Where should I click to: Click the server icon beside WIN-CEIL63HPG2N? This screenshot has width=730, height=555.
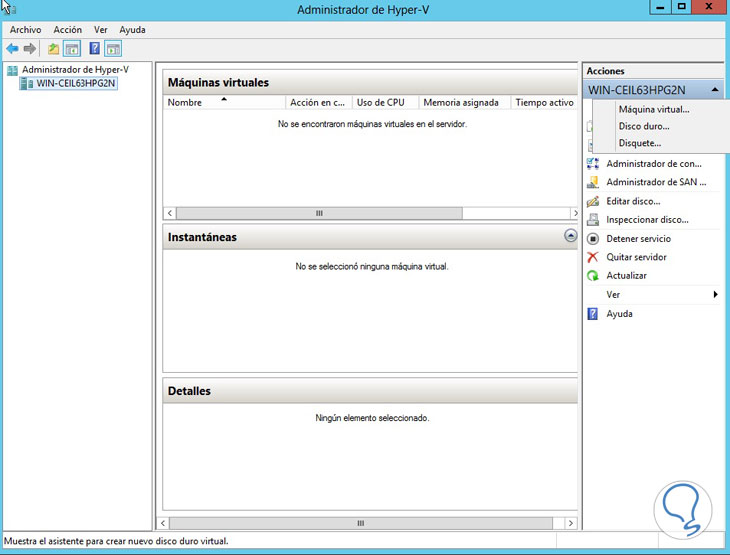(27, 84)
